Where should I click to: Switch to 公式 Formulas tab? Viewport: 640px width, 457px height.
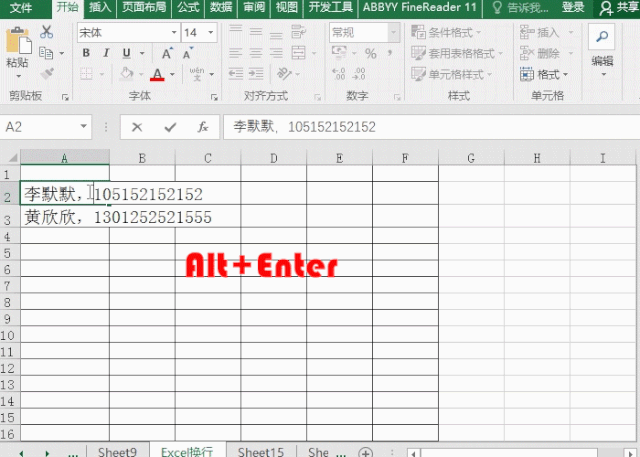[x=188, y=7]
